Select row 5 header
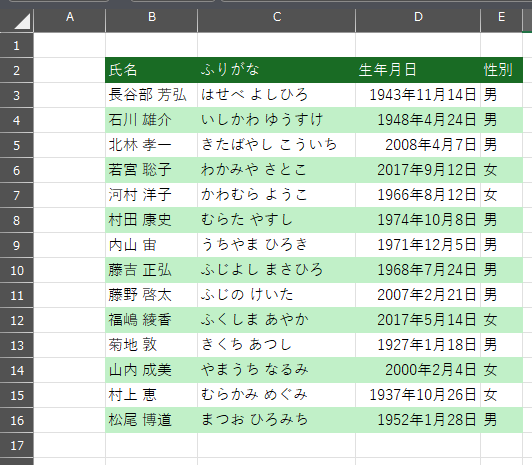The image size is (532, 465). click(17, 145)
